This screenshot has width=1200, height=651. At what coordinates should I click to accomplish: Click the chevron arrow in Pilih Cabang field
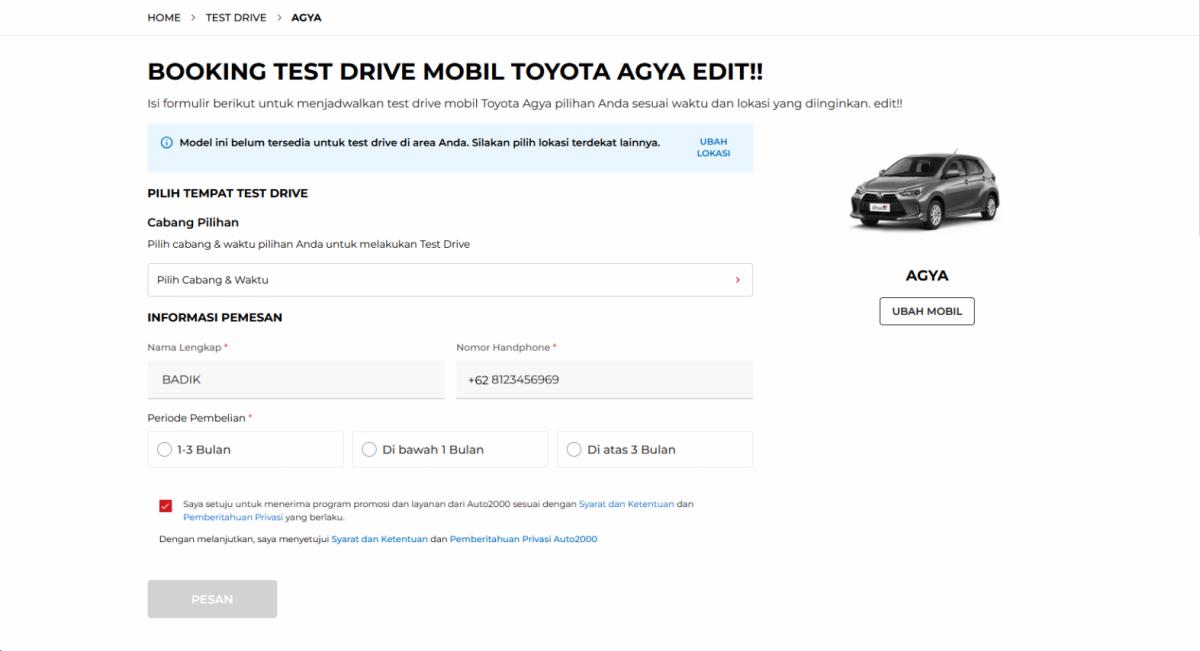tap(737, 280)
